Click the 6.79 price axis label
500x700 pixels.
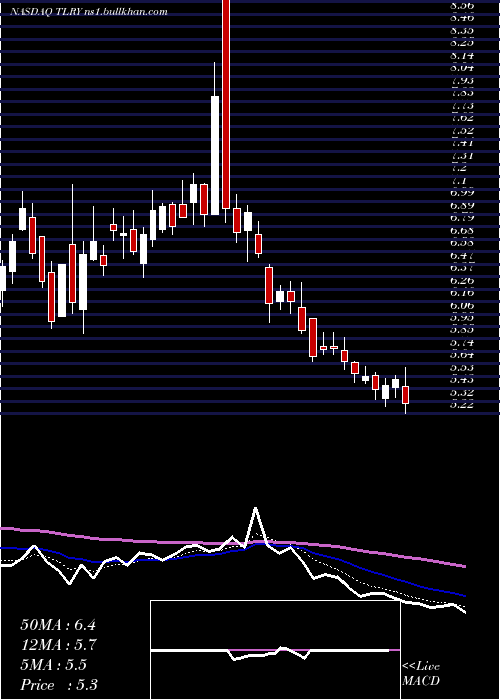(x=463, y=218)
